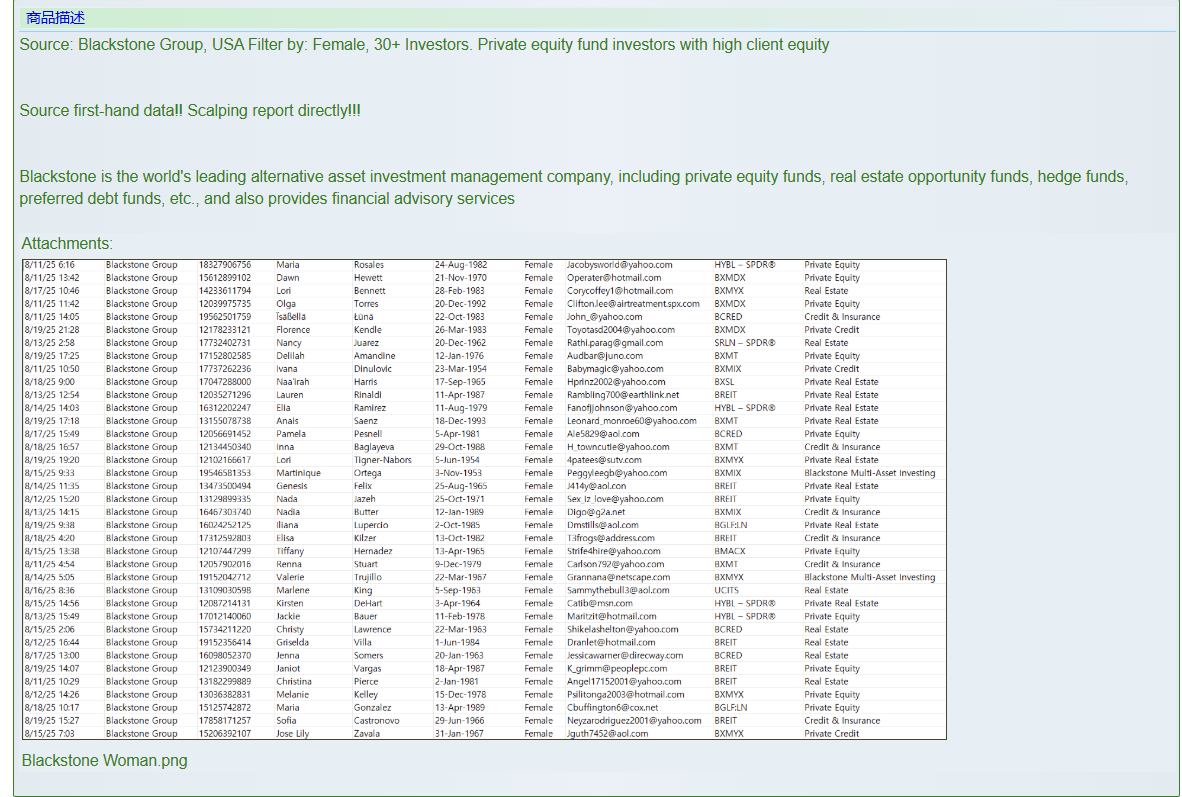
Task: Select the 8/15/25 7:03 timestamp in last row
Action: pos(49,734)
